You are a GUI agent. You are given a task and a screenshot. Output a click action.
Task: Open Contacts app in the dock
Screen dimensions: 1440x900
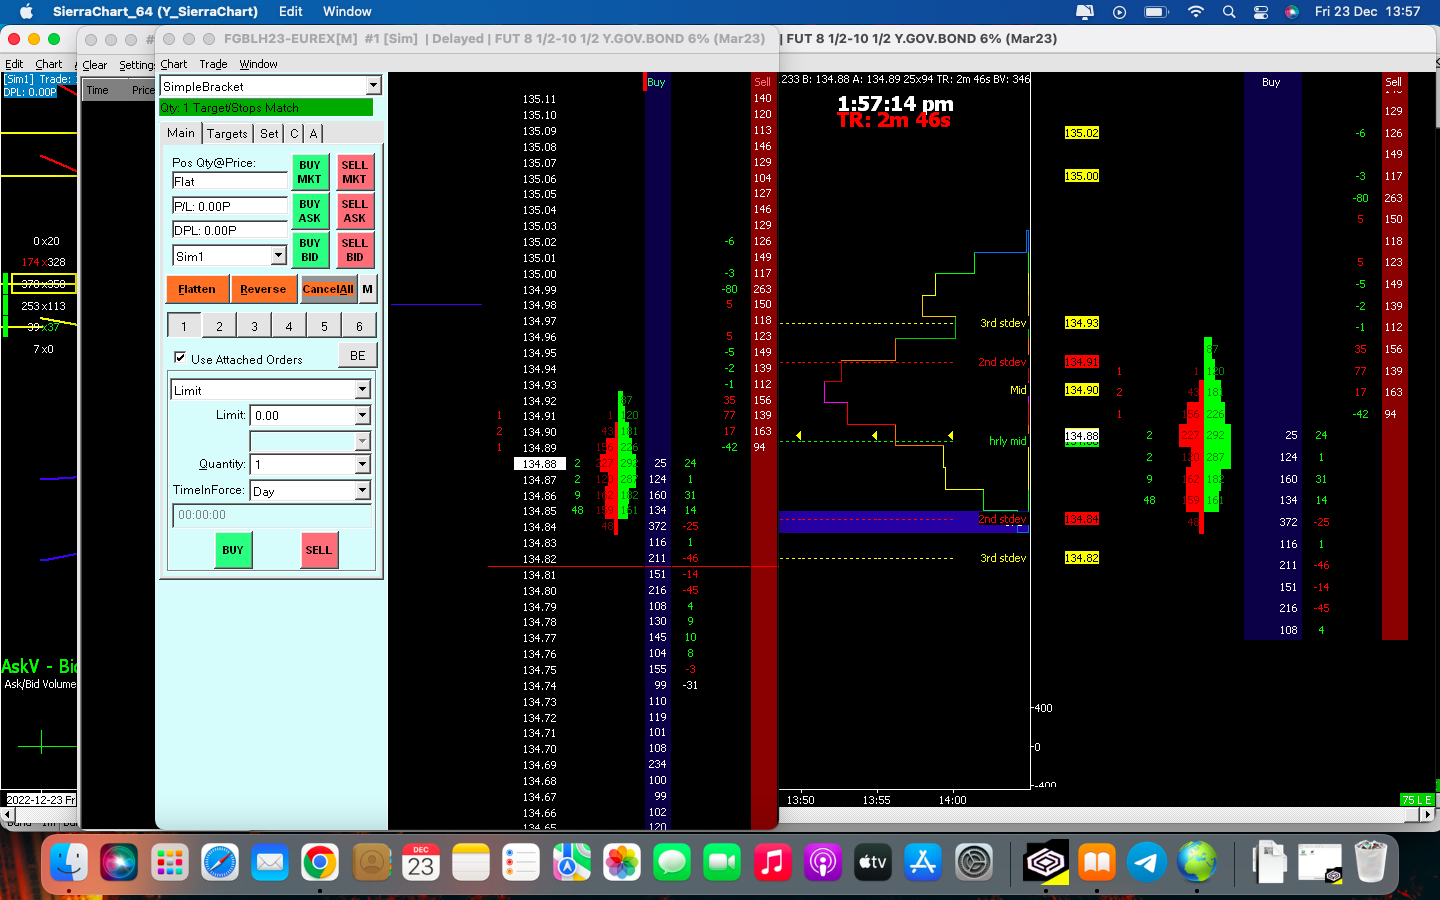coord(370,862)
